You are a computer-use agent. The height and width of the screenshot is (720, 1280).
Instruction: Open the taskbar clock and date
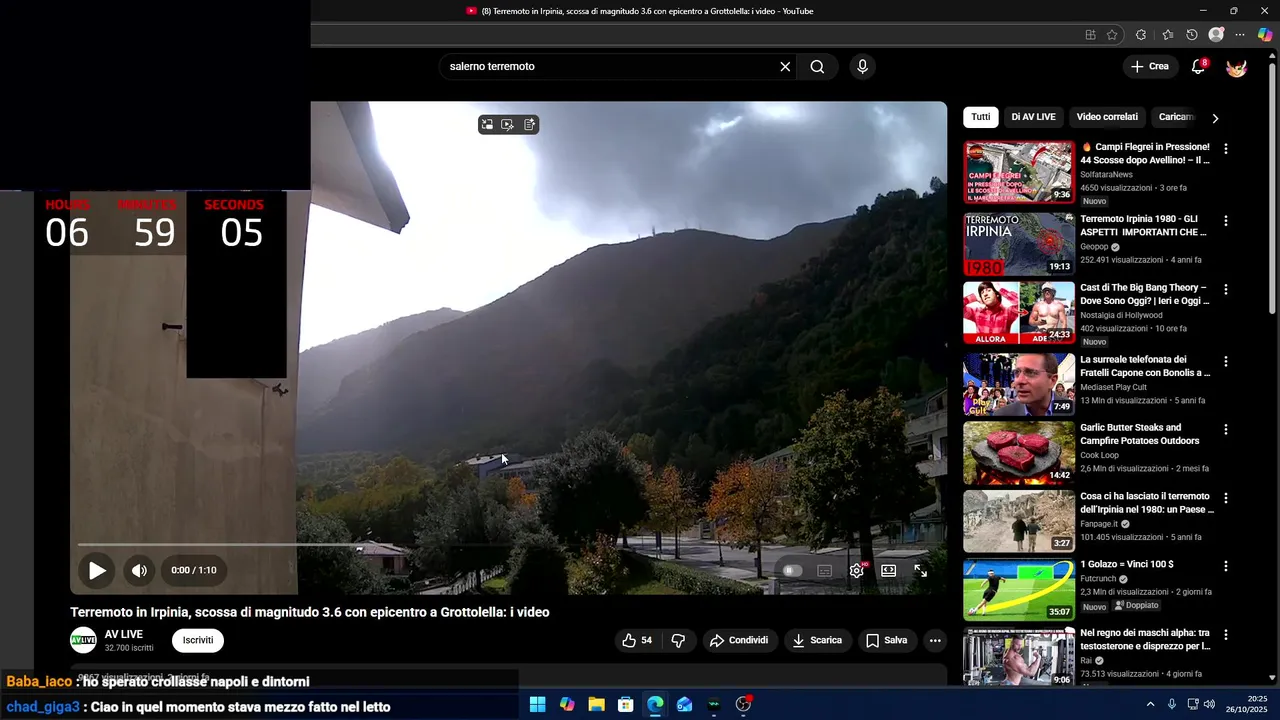click(x=1249, y=704)
